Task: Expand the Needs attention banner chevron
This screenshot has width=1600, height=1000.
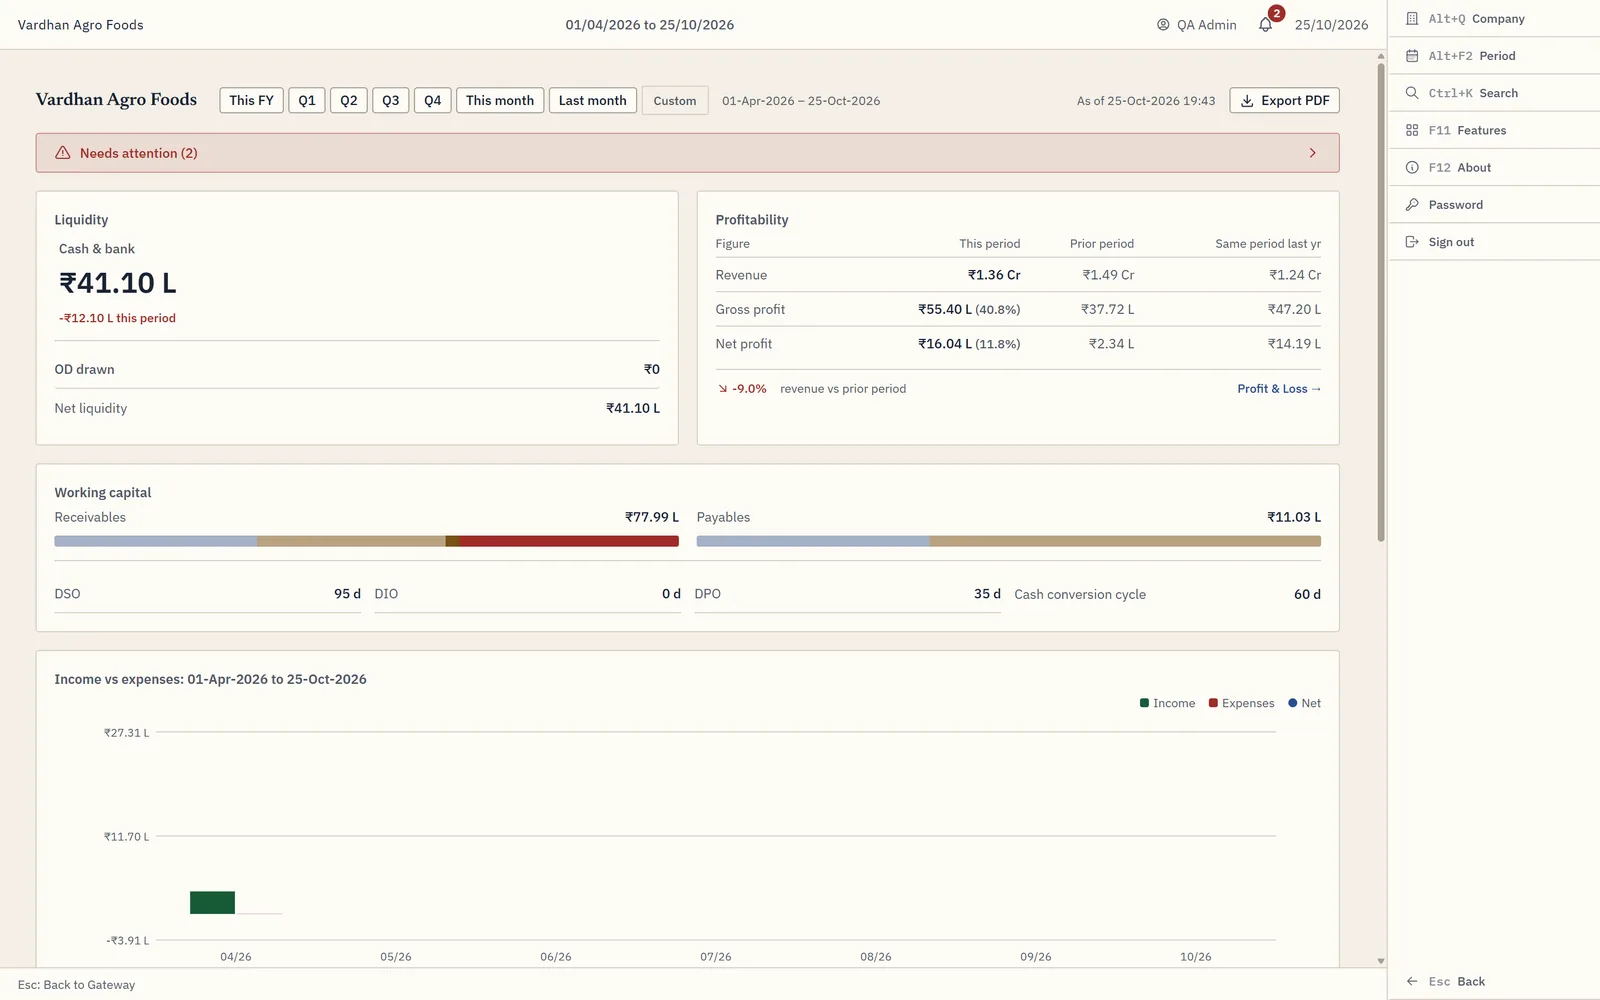Action: click(1312, 153)
